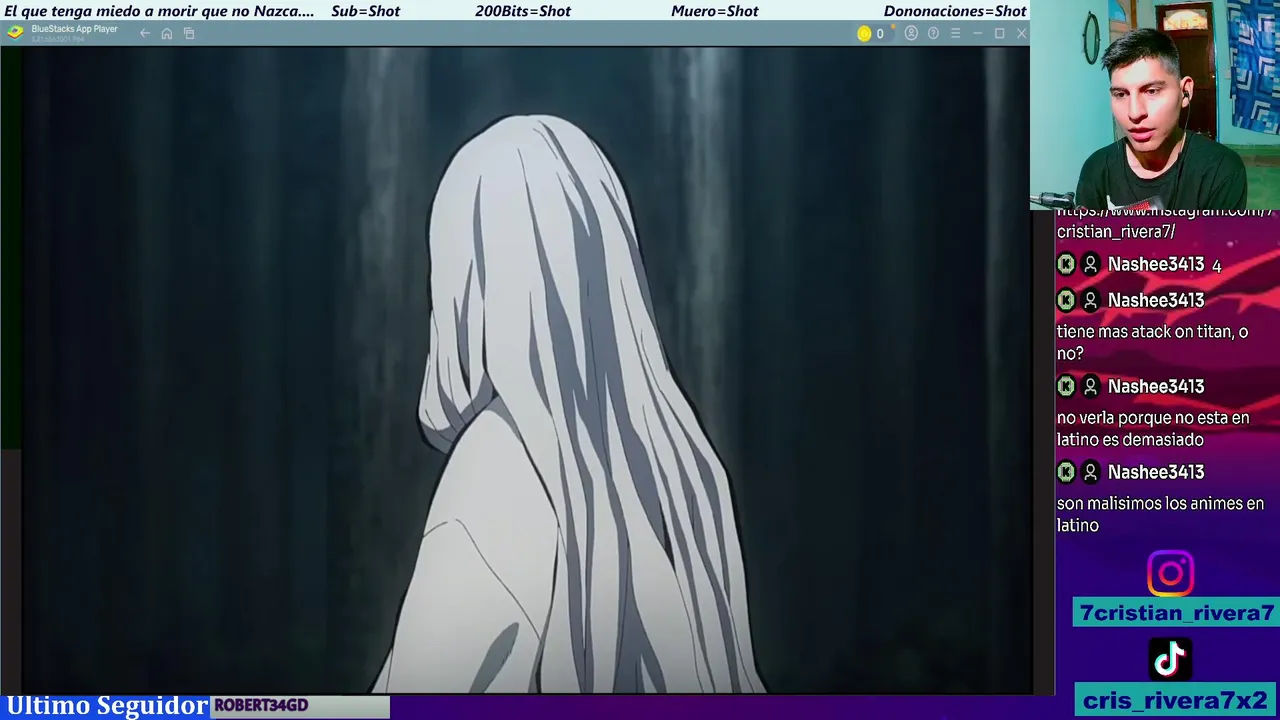Click the 'Sub=Shot' banner text
Screen dimensions: 1280x720
click(365, 11)
